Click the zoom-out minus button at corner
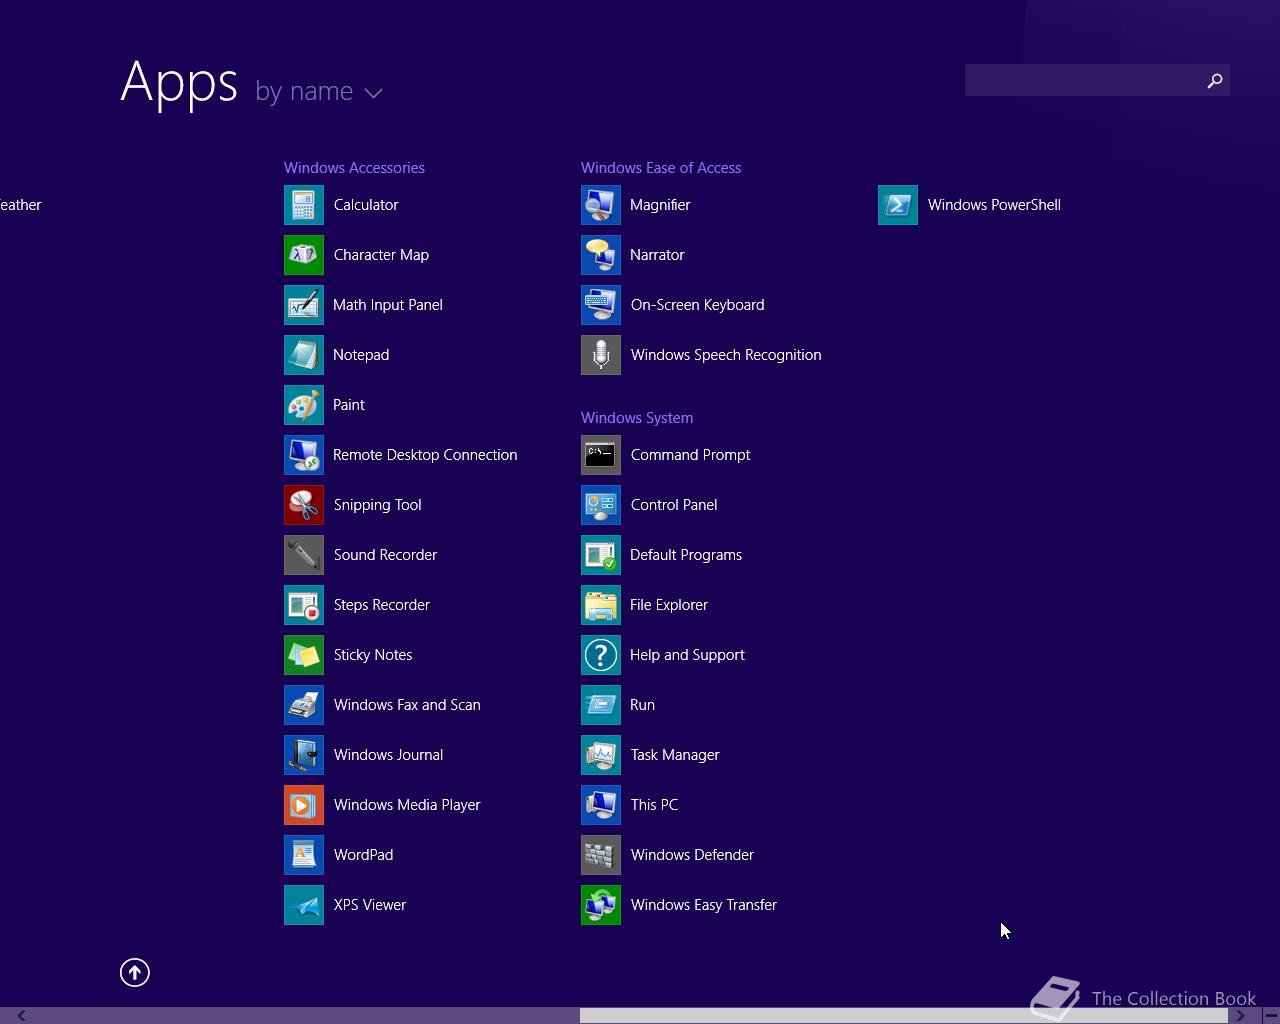Image resolution: width=1280 pixels, height=1024 pixels. tap(1271, 1015)
